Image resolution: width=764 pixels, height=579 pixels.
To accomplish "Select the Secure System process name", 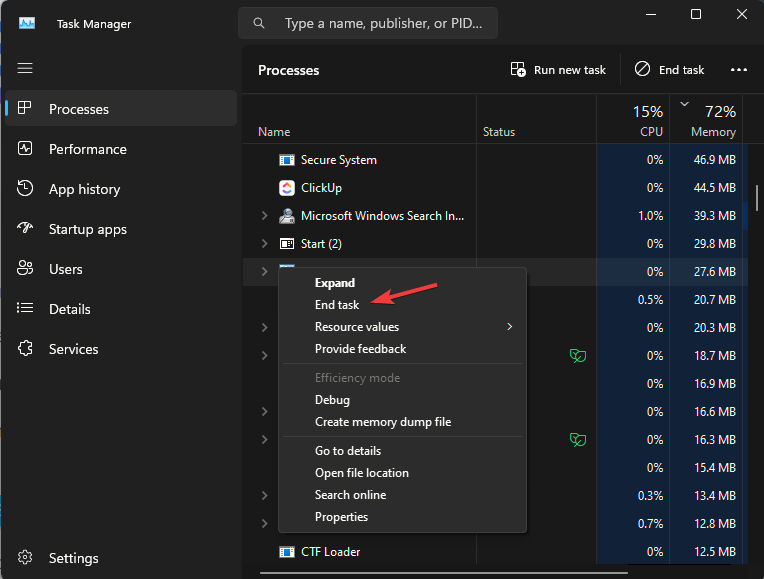I will (339, 160).
